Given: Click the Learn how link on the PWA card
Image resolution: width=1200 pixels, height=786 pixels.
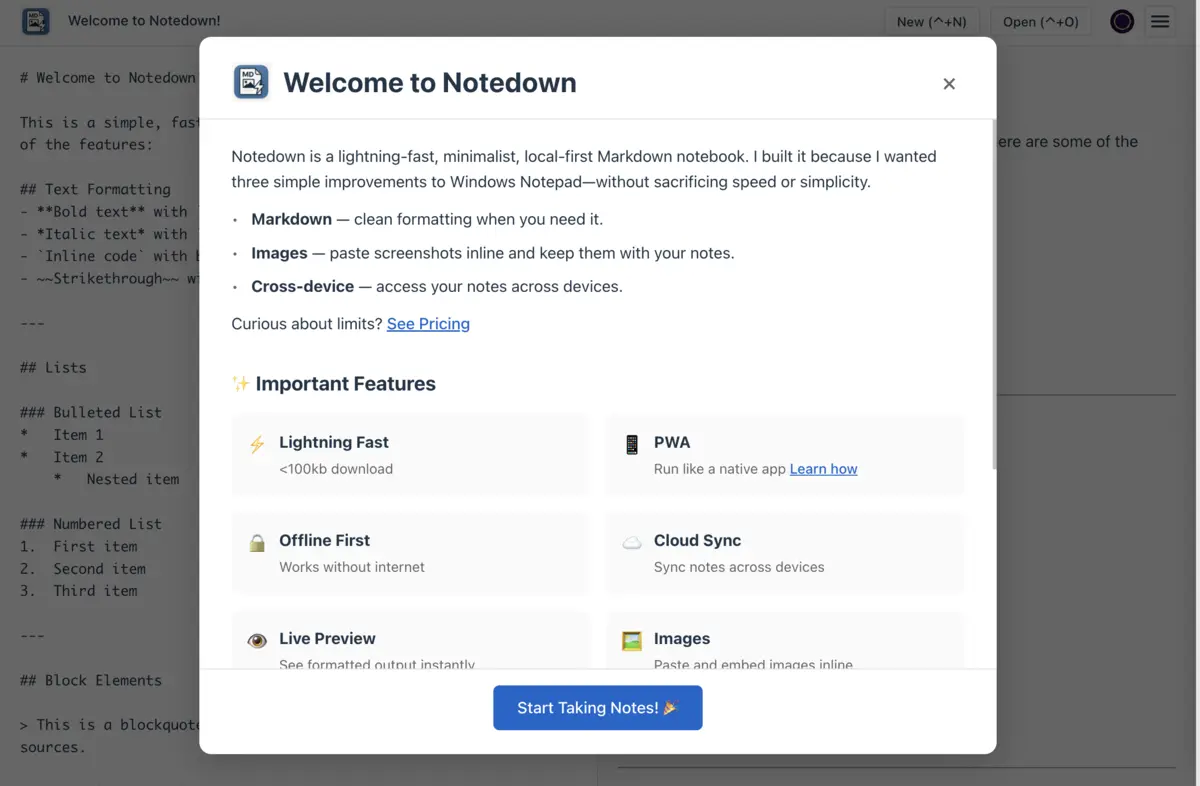Looking at the screenshot, I should [823, 468].
